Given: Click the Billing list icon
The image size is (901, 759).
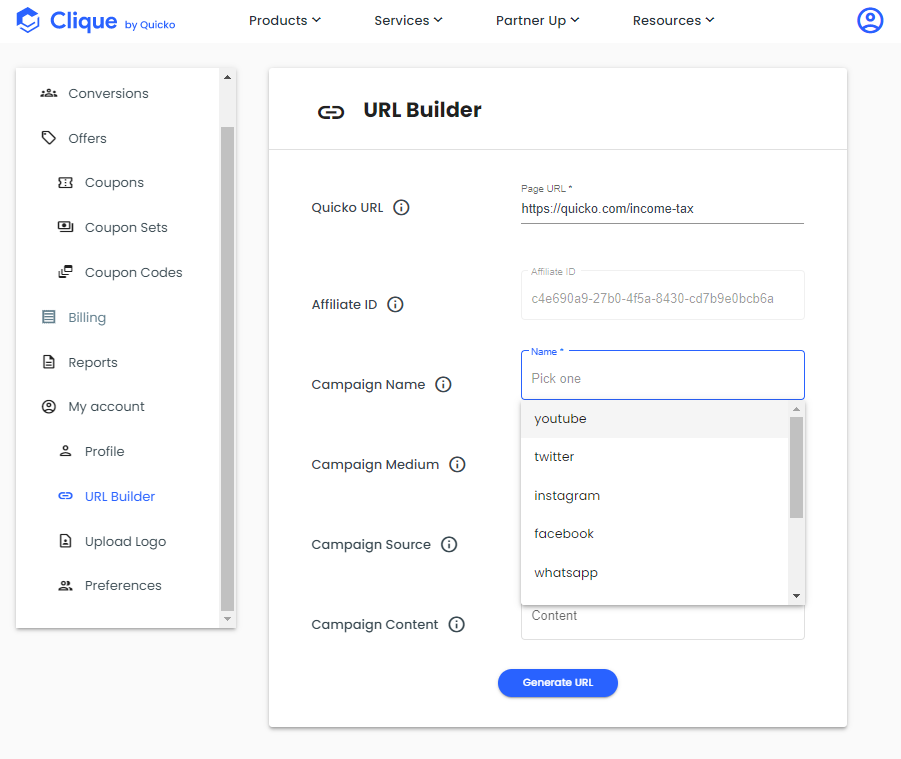Looking at the screenshot, I should point(49,317).
